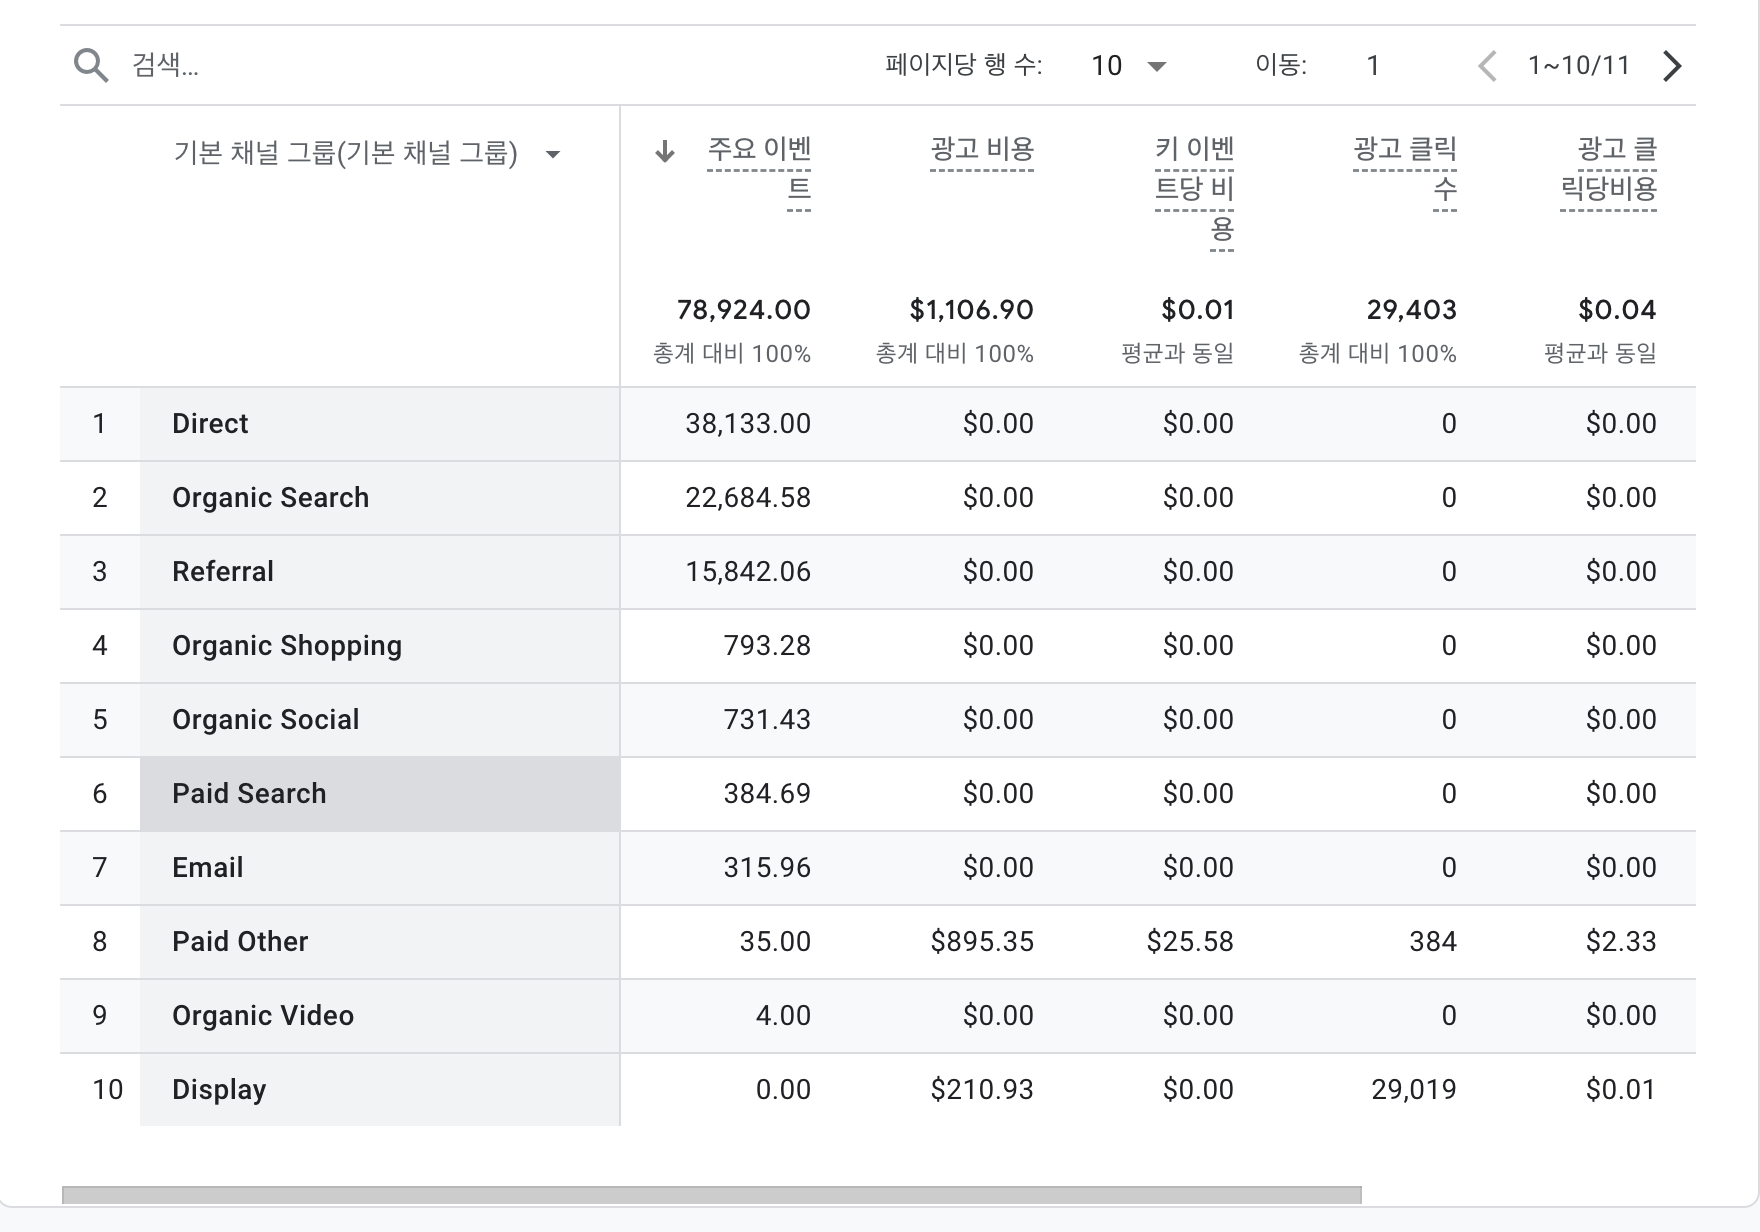The width and height of the screenshot is (1760, 1232).
Task: Click the 이동 page number field
Action: point(1373,66)
